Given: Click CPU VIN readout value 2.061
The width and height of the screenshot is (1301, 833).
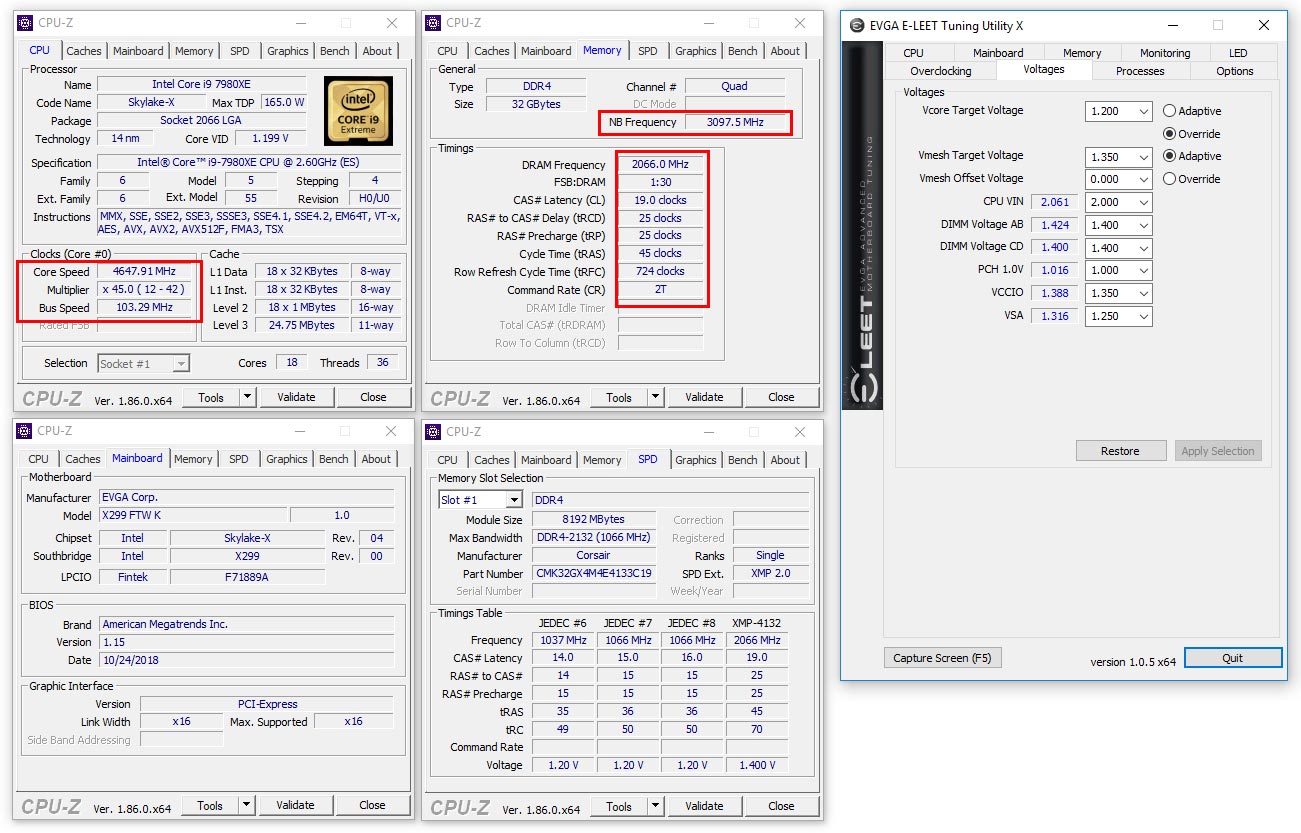Looking at the screenshot, I should (x=1055, y=202).
